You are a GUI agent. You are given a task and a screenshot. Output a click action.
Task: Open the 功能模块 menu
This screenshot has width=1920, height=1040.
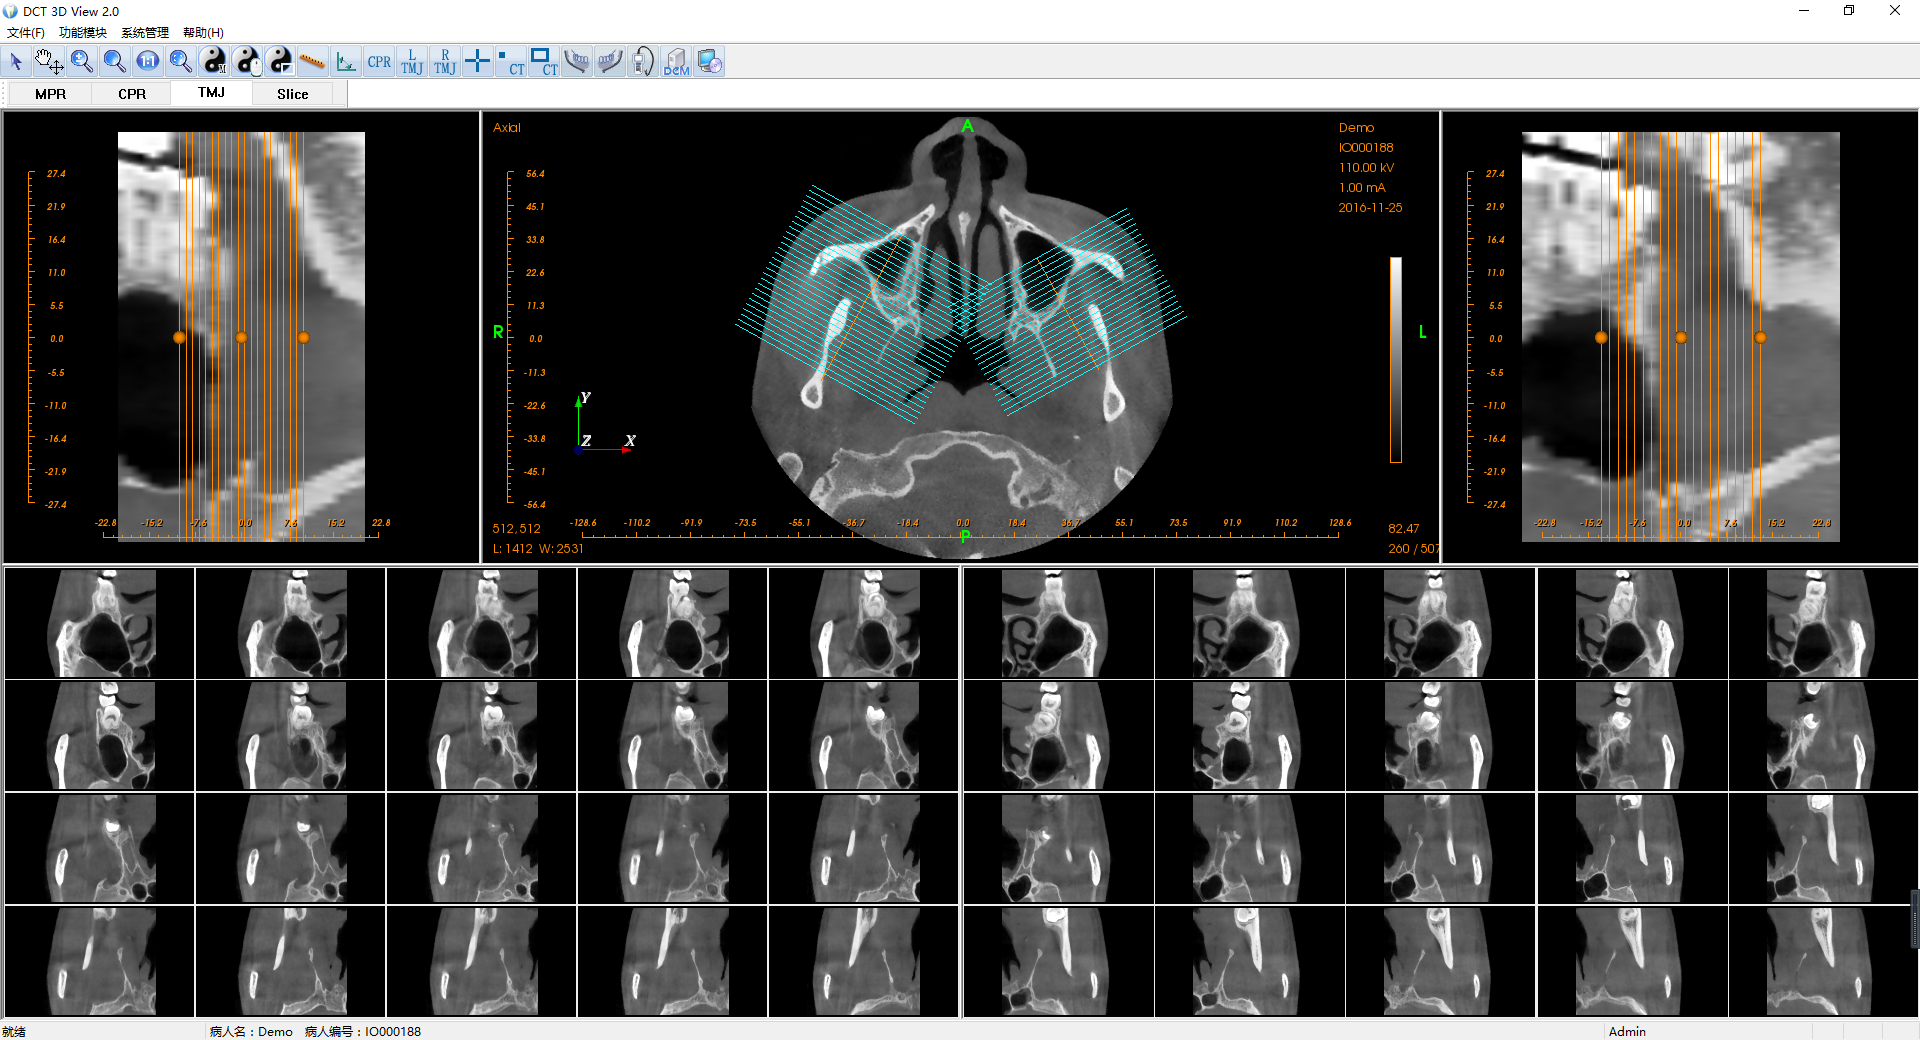coord(83,33)
